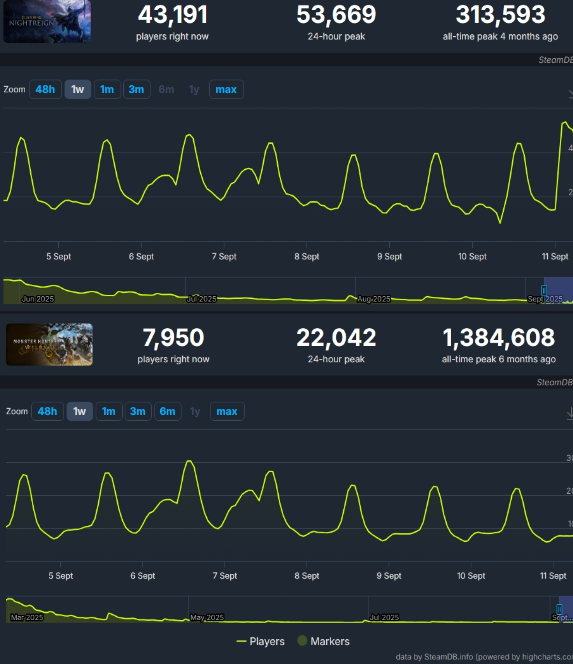Click Aug 2025 label in Nightreign navigator
This screenshot has width=573, height=664.
click(374, 299)
